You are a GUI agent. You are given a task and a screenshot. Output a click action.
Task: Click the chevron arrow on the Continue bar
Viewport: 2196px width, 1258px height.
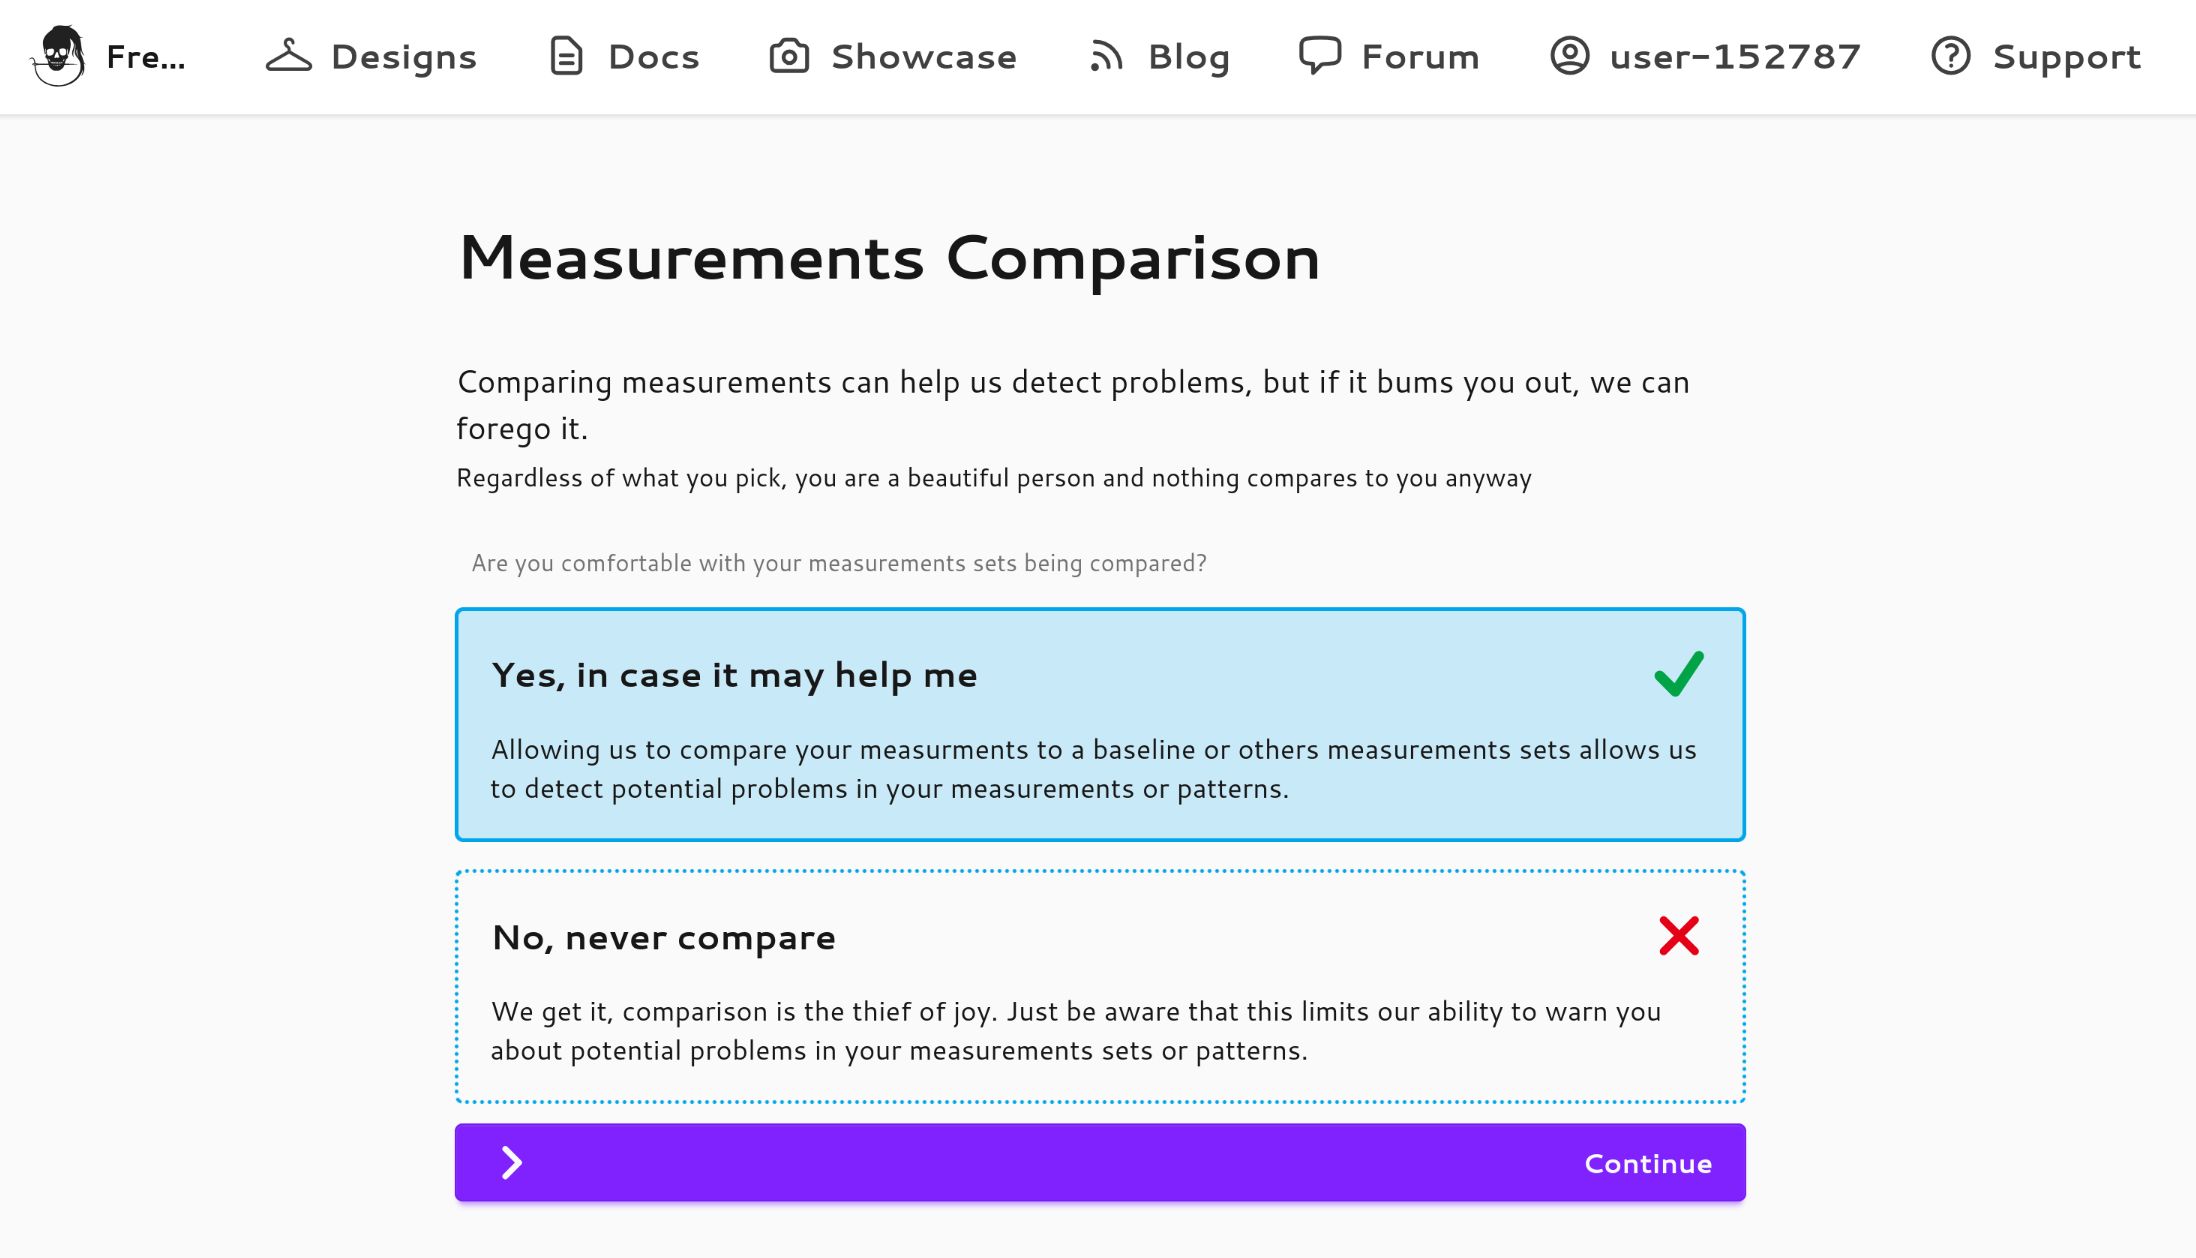[512, 1162]
